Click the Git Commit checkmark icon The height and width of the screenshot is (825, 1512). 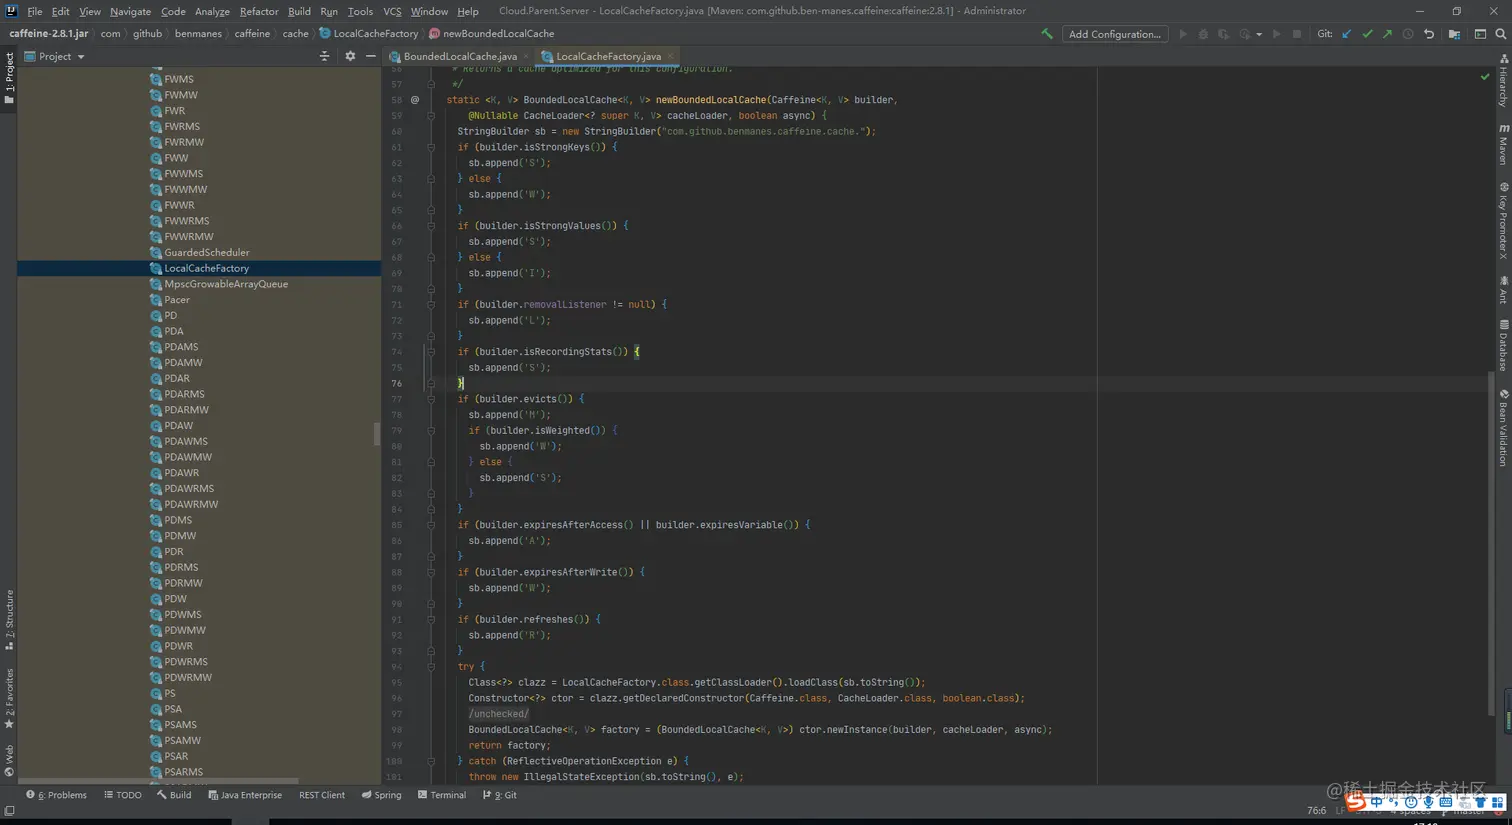pyautogui.click(x=1367, y=34)
